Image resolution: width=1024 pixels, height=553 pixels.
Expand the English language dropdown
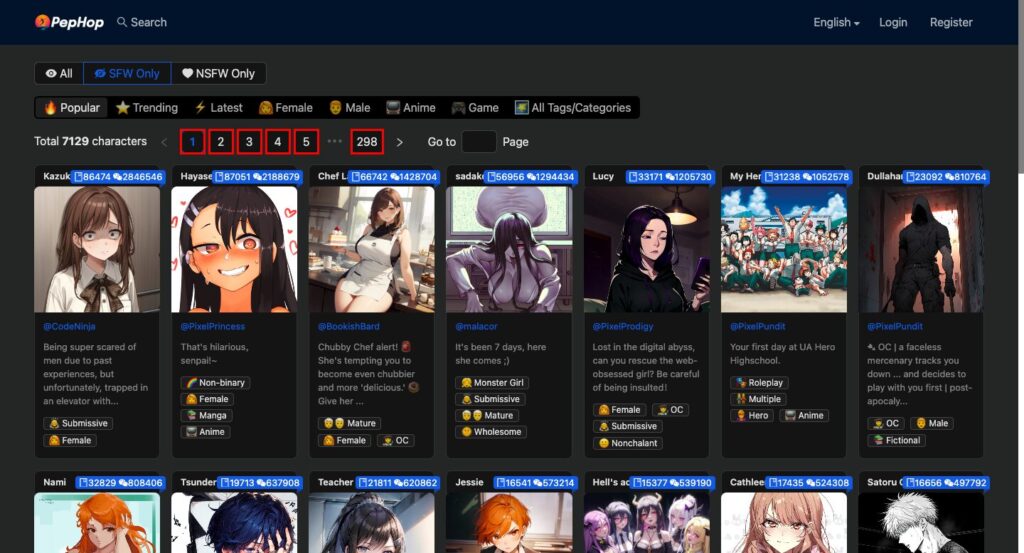point(836,22)
